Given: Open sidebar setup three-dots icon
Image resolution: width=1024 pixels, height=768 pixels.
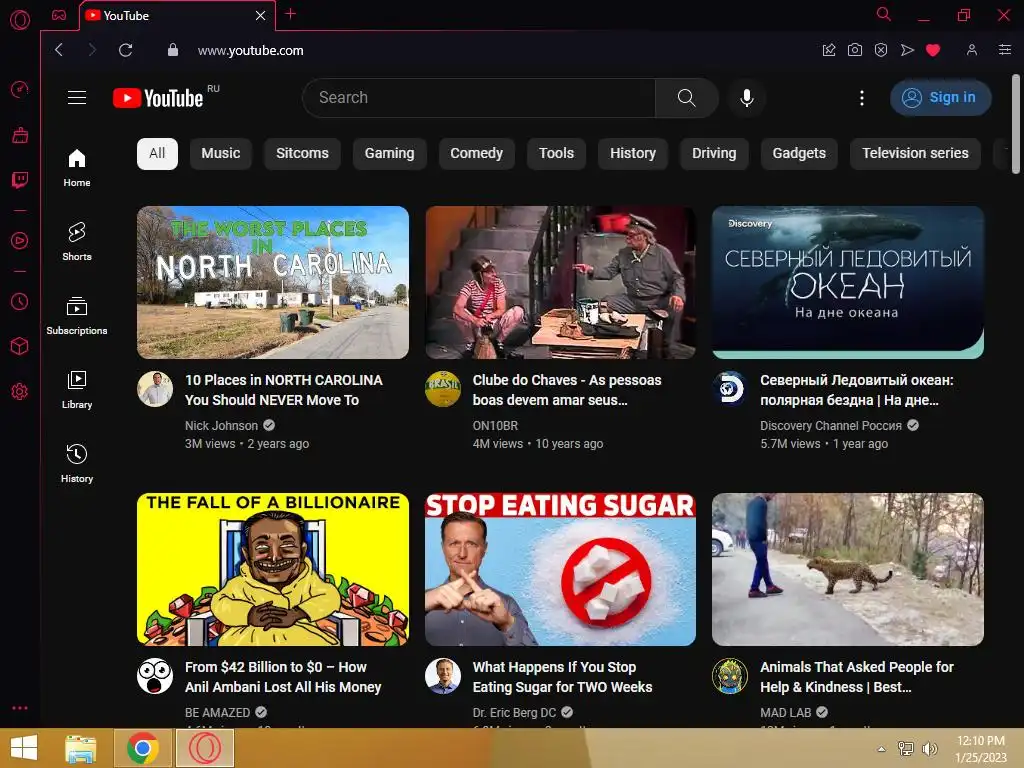Looking at the screenshot, I should point(20,708).
